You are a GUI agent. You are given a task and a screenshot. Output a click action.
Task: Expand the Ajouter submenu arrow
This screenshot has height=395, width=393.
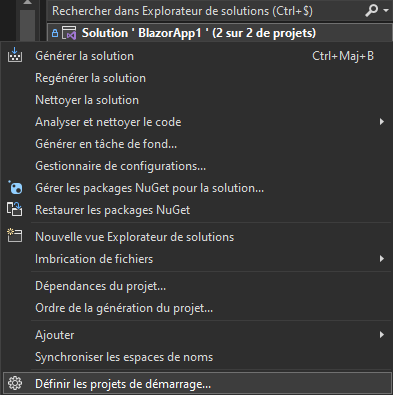tap(382, 335)
